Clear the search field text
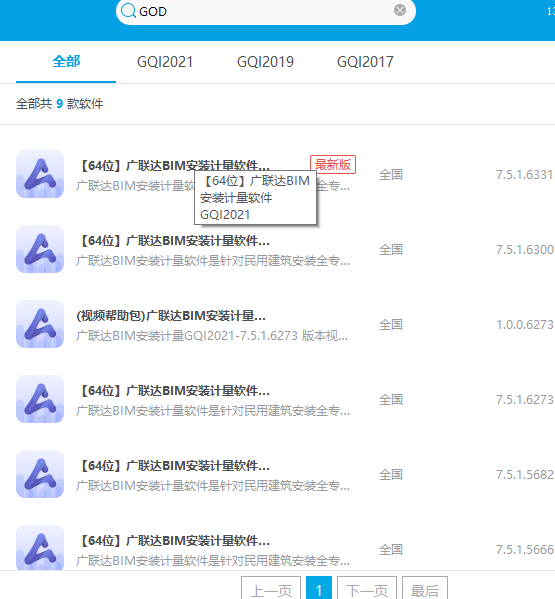The width and height of the screenshot is (555, 599). click(400, 10)
